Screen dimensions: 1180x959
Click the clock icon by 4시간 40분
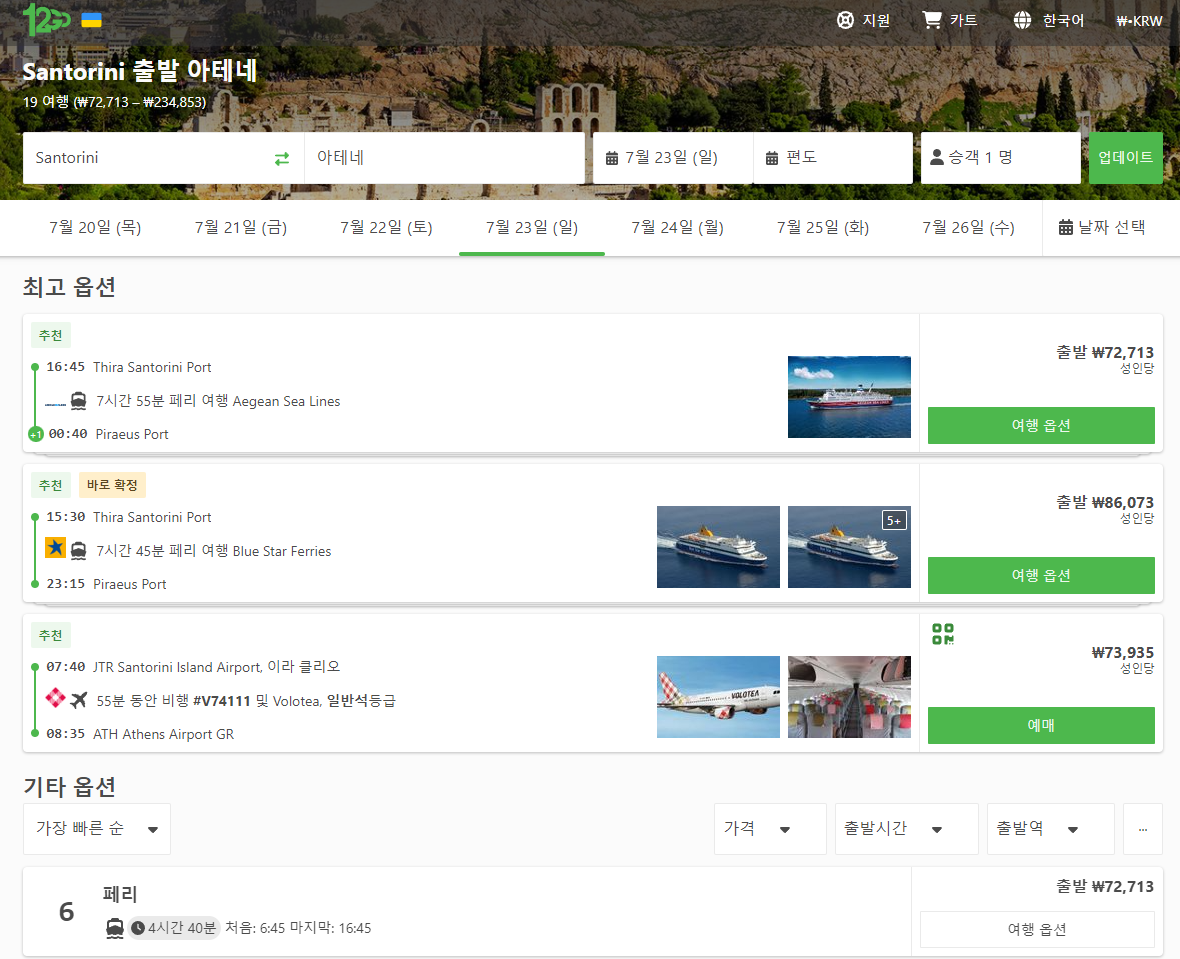(x=138, y=928)
